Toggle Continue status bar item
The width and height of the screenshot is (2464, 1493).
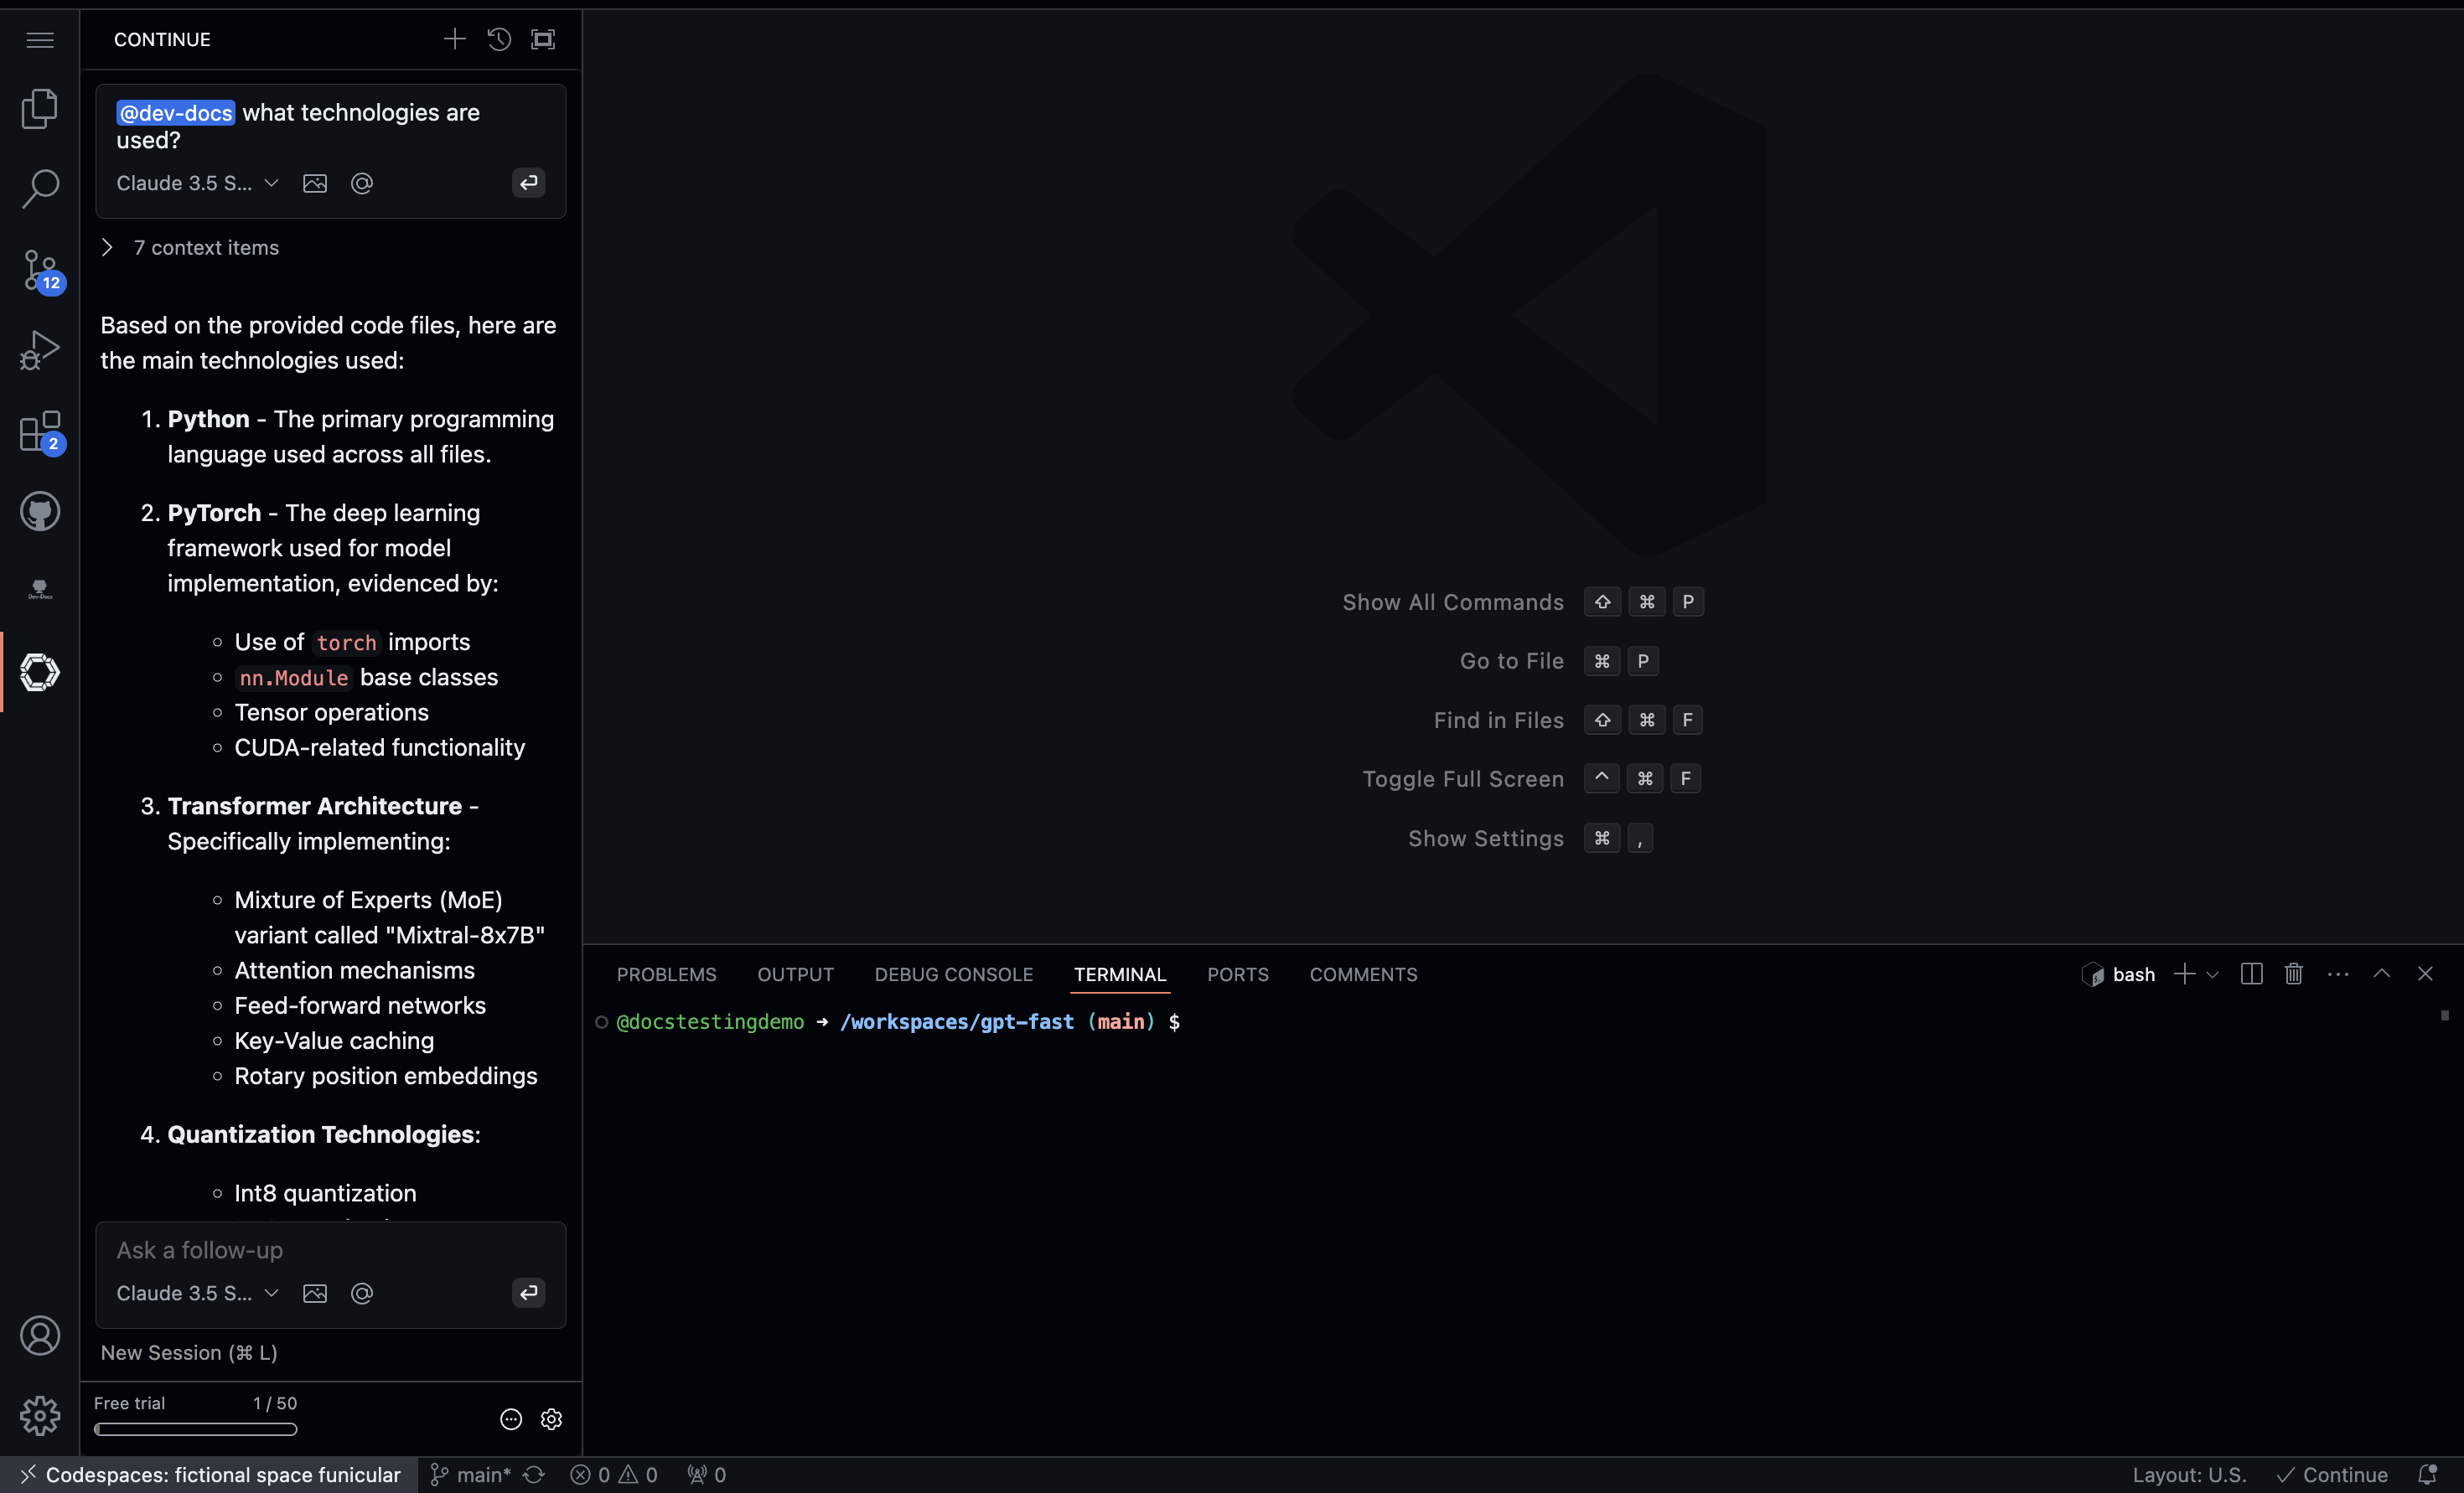tap(2332, 1475)
